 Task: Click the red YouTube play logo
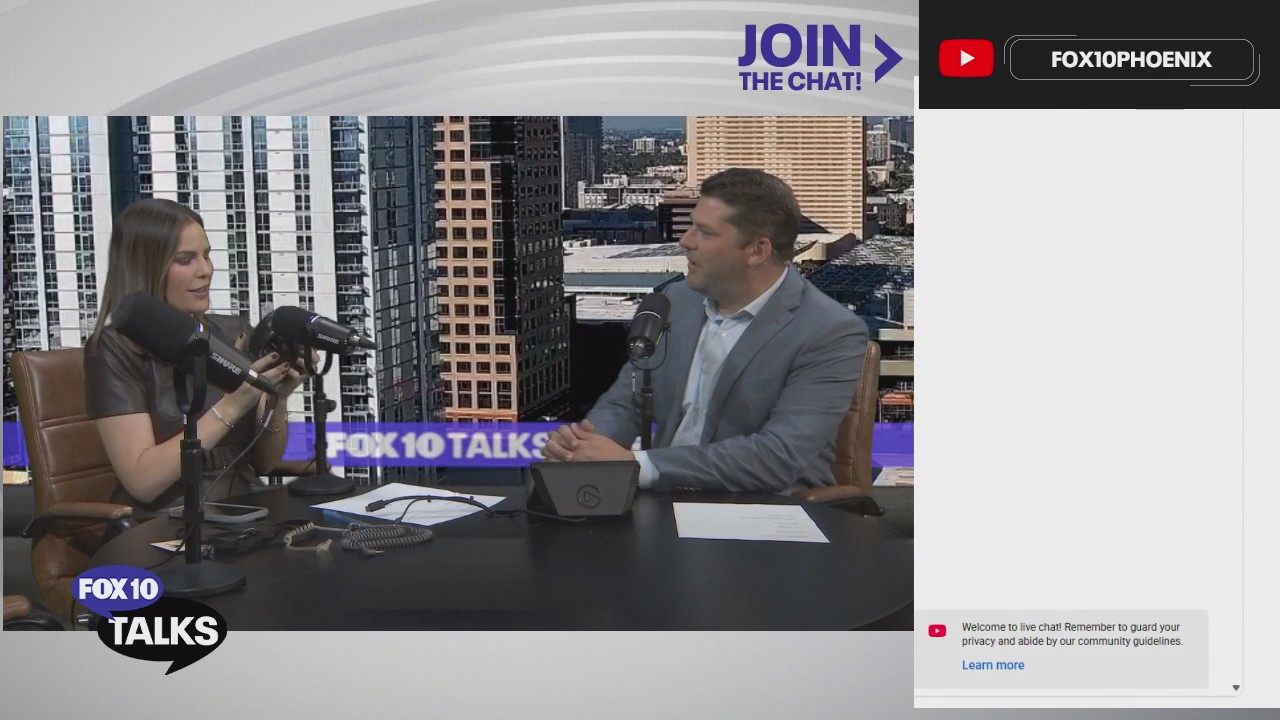point(966,59)
